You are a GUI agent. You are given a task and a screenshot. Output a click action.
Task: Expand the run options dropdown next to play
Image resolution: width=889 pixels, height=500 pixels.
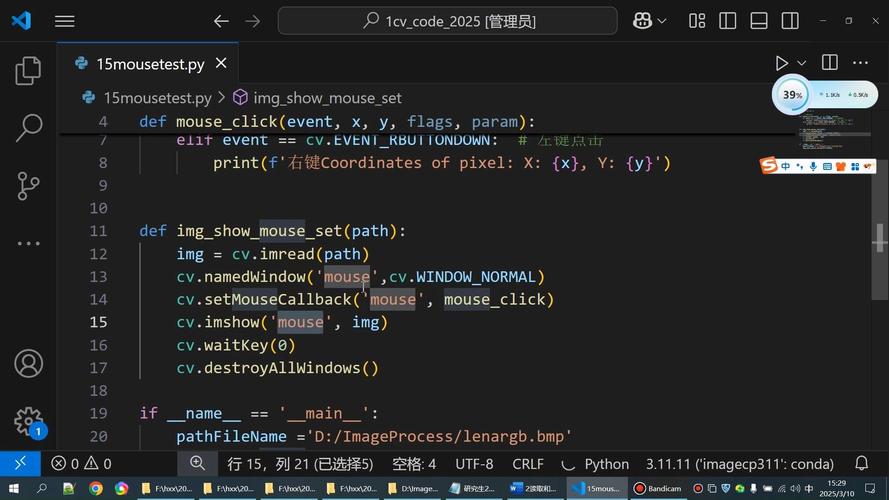pyautogui.click(x=801, y=63)
